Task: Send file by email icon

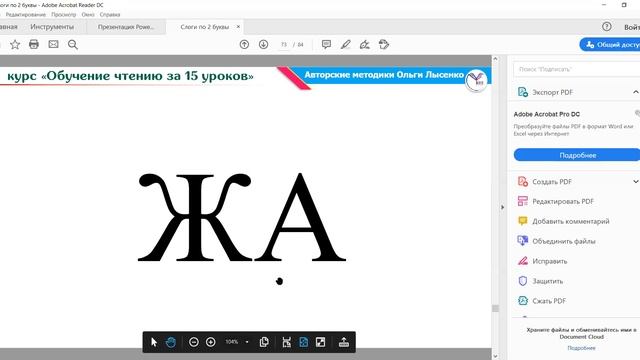Action: [x=53, y=44]
